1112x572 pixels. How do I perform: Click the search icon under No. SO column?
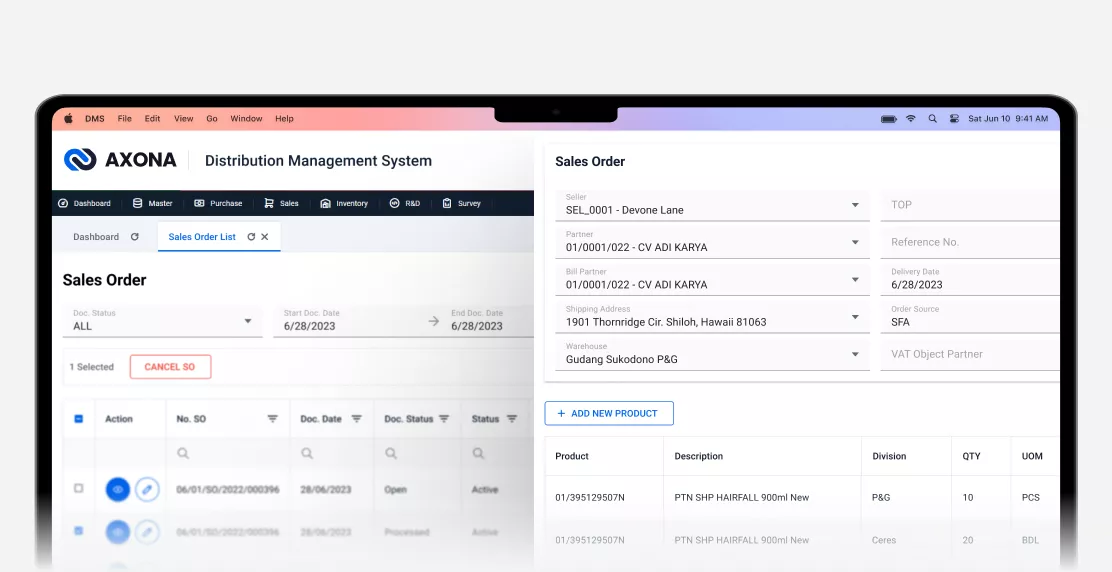coord(183,453)
